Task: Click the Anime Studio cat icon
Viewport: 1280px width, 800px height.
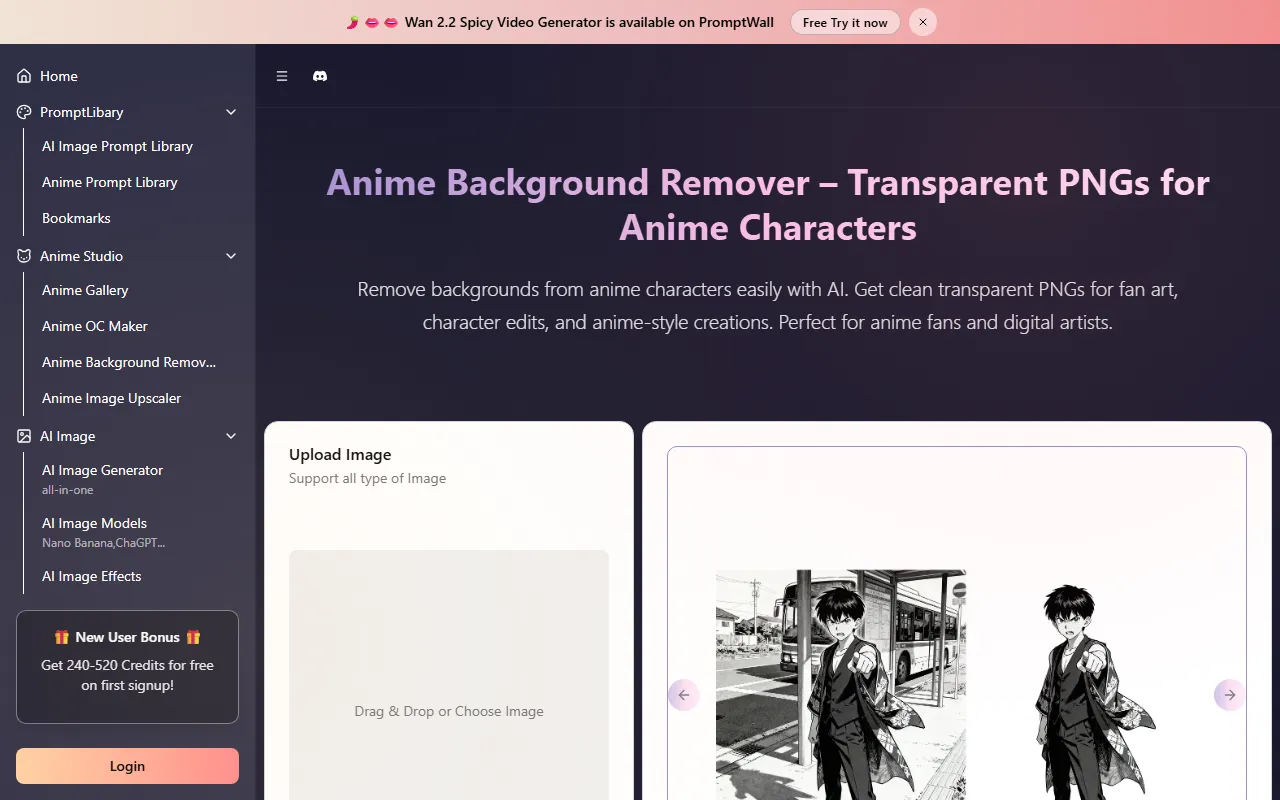Action: click(x=24, y=256)
